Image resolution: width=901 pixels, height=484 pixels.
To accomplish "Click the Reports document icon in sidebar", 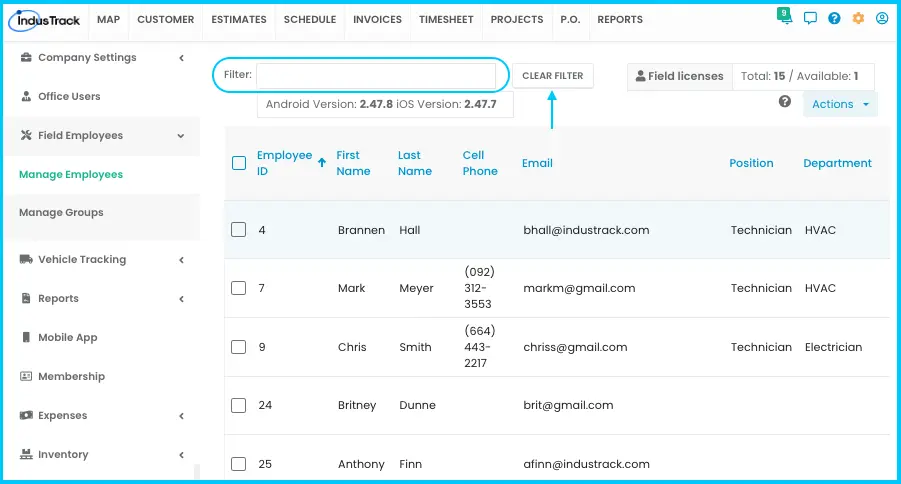I will (26, 298).
